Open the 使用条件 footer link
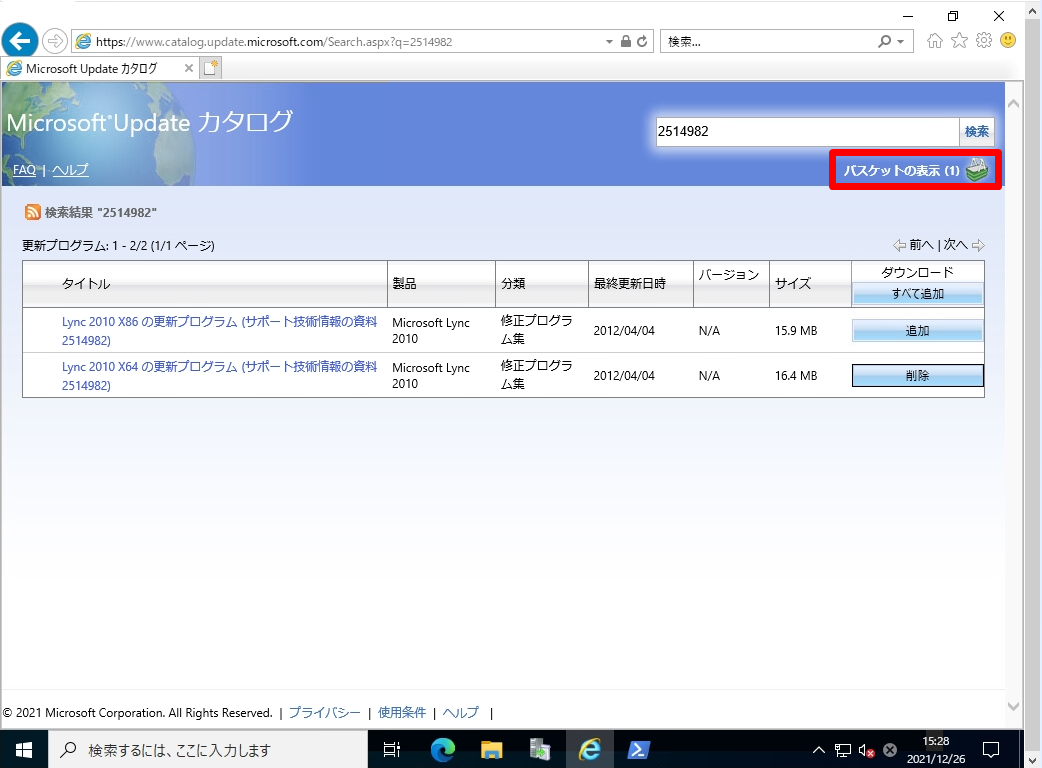The width and height of the screenshot is (1042, 768). point(402,713)
